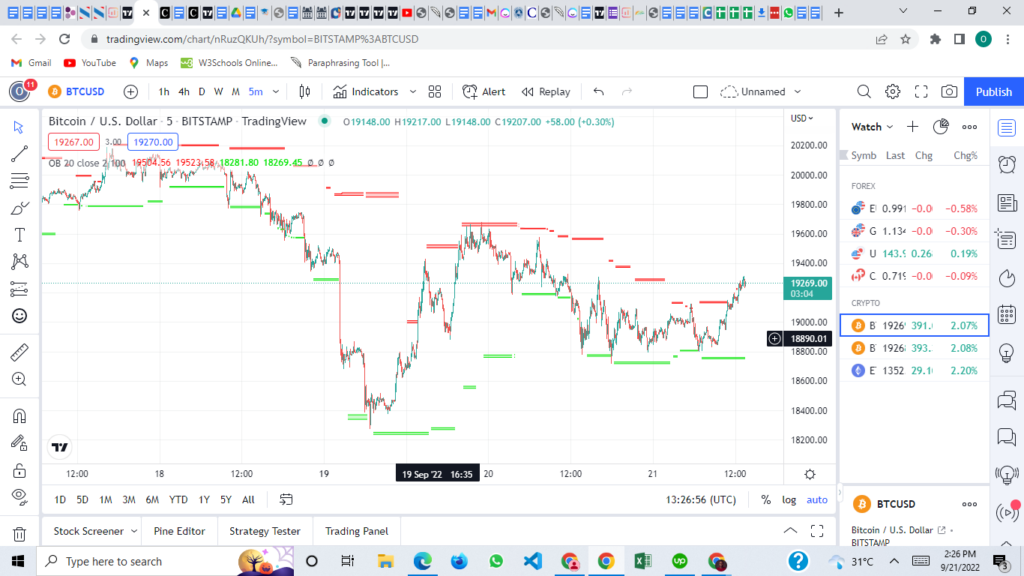Select the zoom in tool
The height and width of the screenshot is (576, 1024).
pyautogui.click(x=19, y=379)
